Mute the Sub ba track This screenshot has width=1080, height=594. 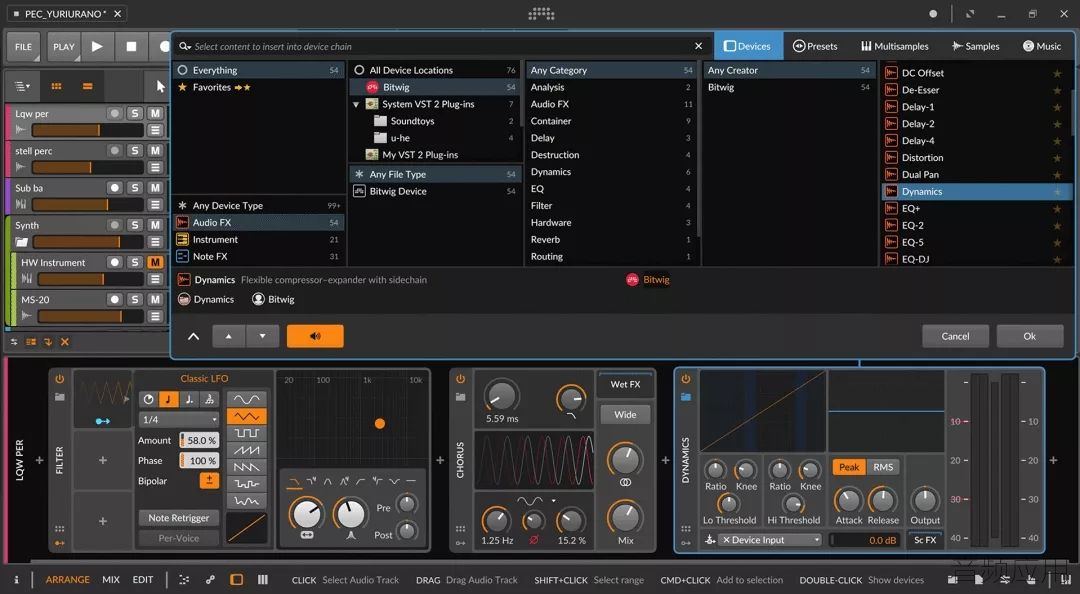[x=155, y=187]
